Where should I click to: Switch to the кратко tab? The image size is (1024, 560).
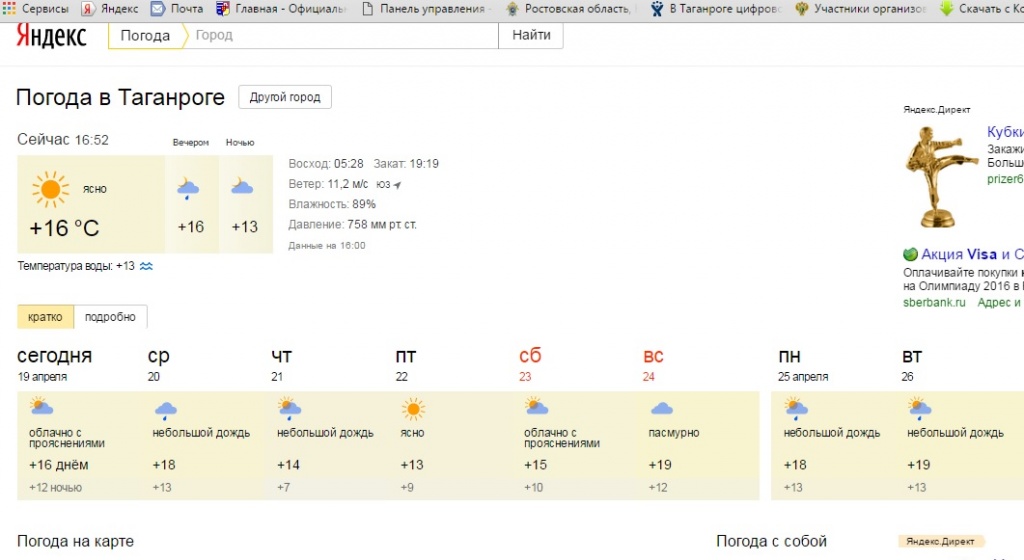click(x=45, y=317)
